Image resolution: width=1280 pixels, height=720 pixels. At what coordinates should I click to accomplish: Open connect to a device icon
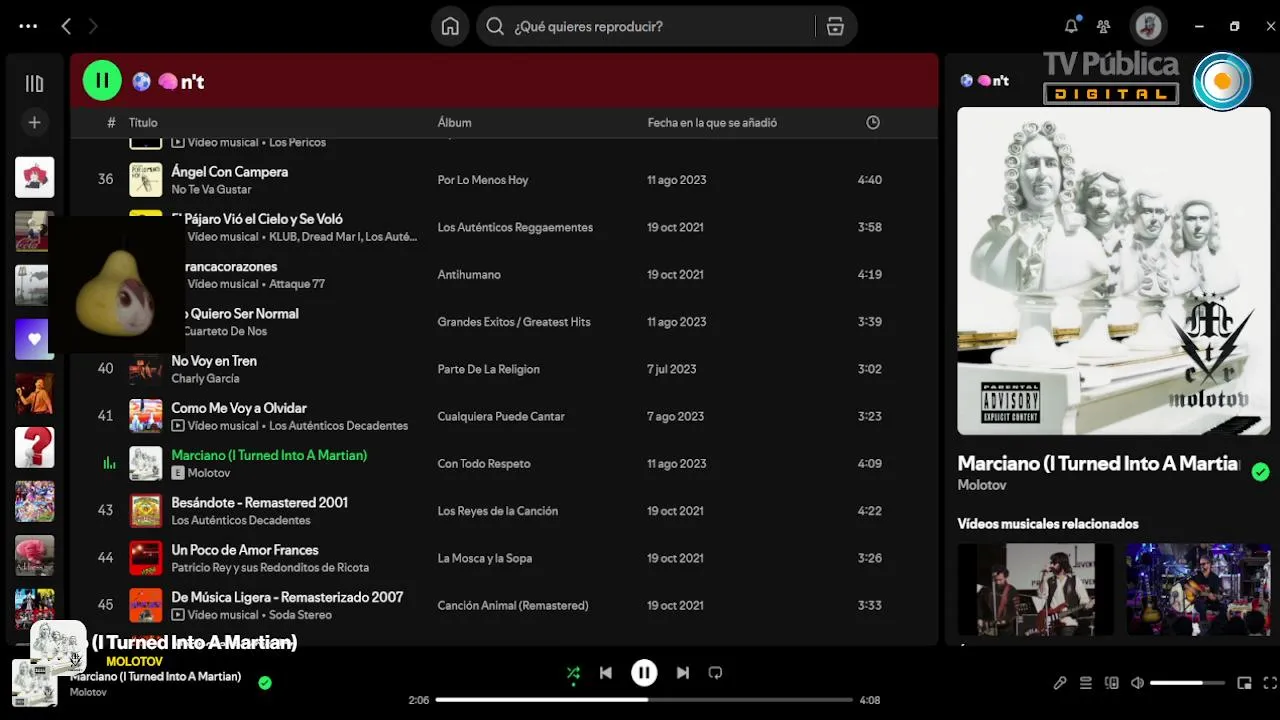[x=1112, y=683]
